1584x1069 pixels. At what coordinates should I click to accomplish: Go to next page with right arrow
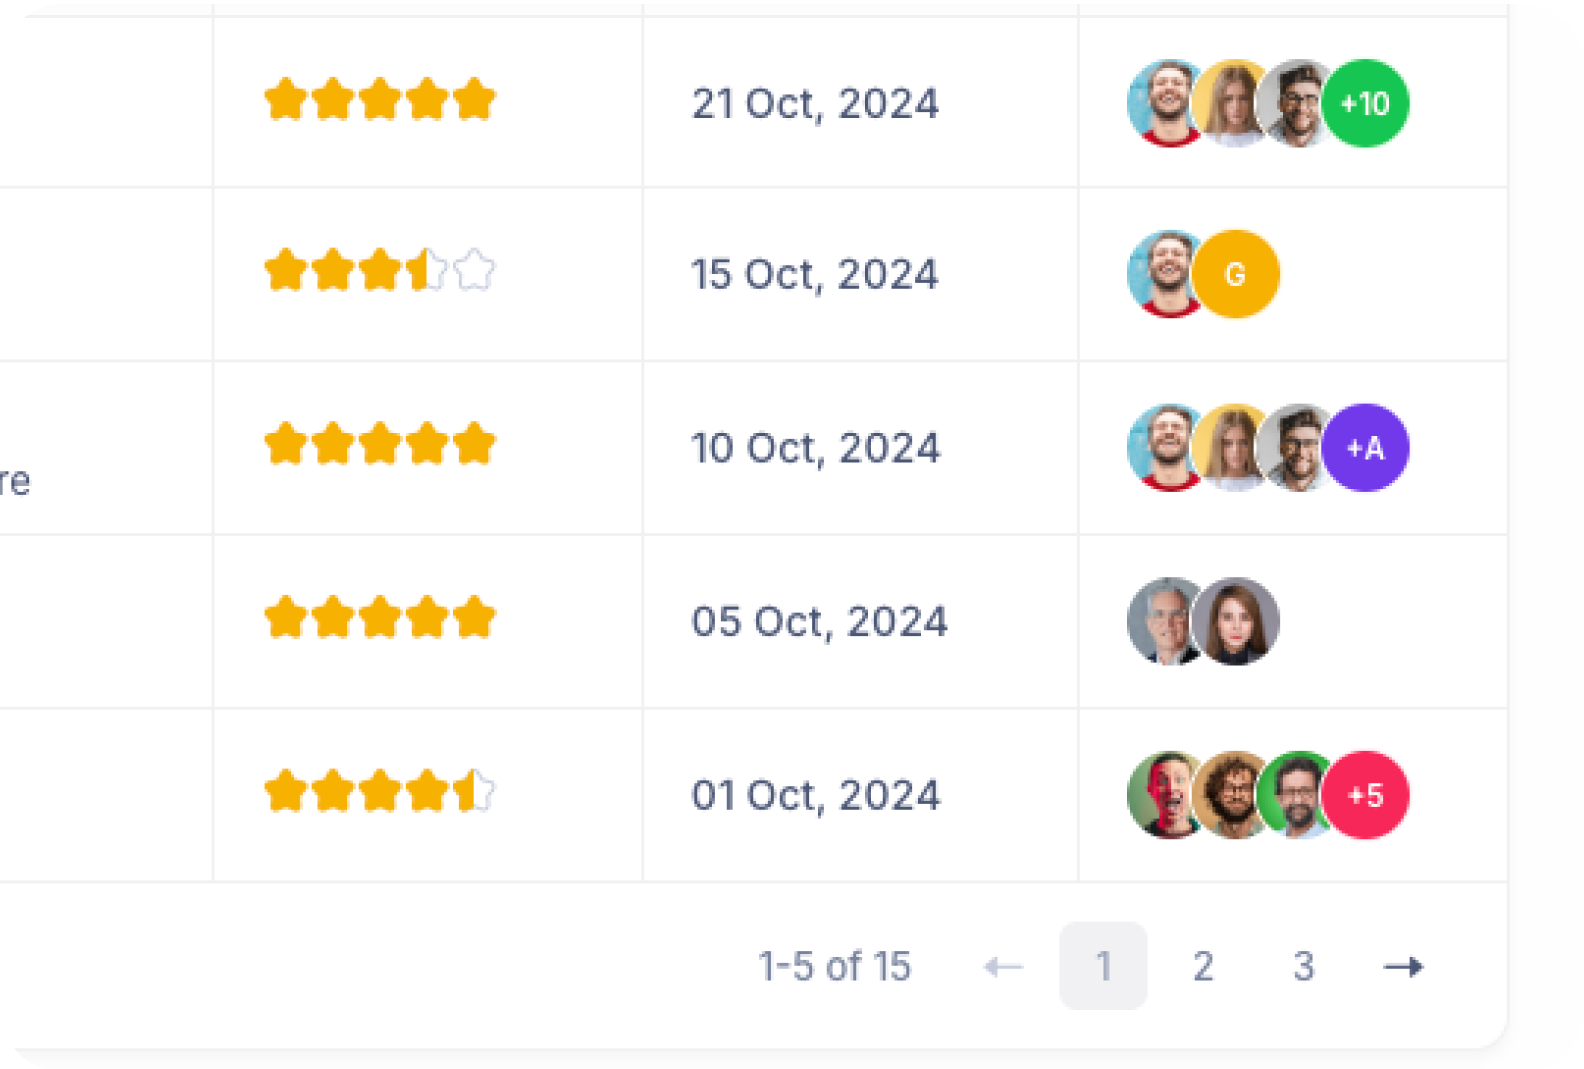click(1402, 966)
